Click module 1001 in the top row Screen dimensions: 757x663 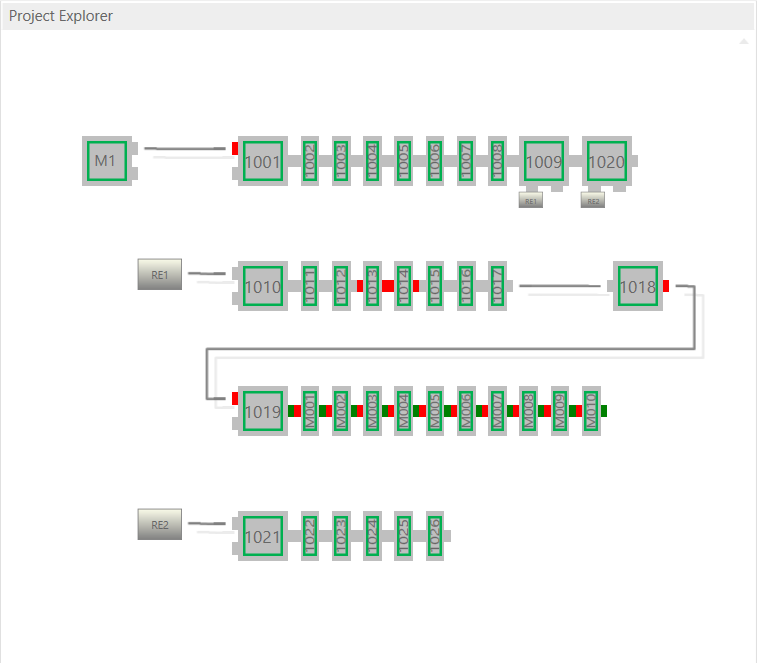tap(263, 161)
